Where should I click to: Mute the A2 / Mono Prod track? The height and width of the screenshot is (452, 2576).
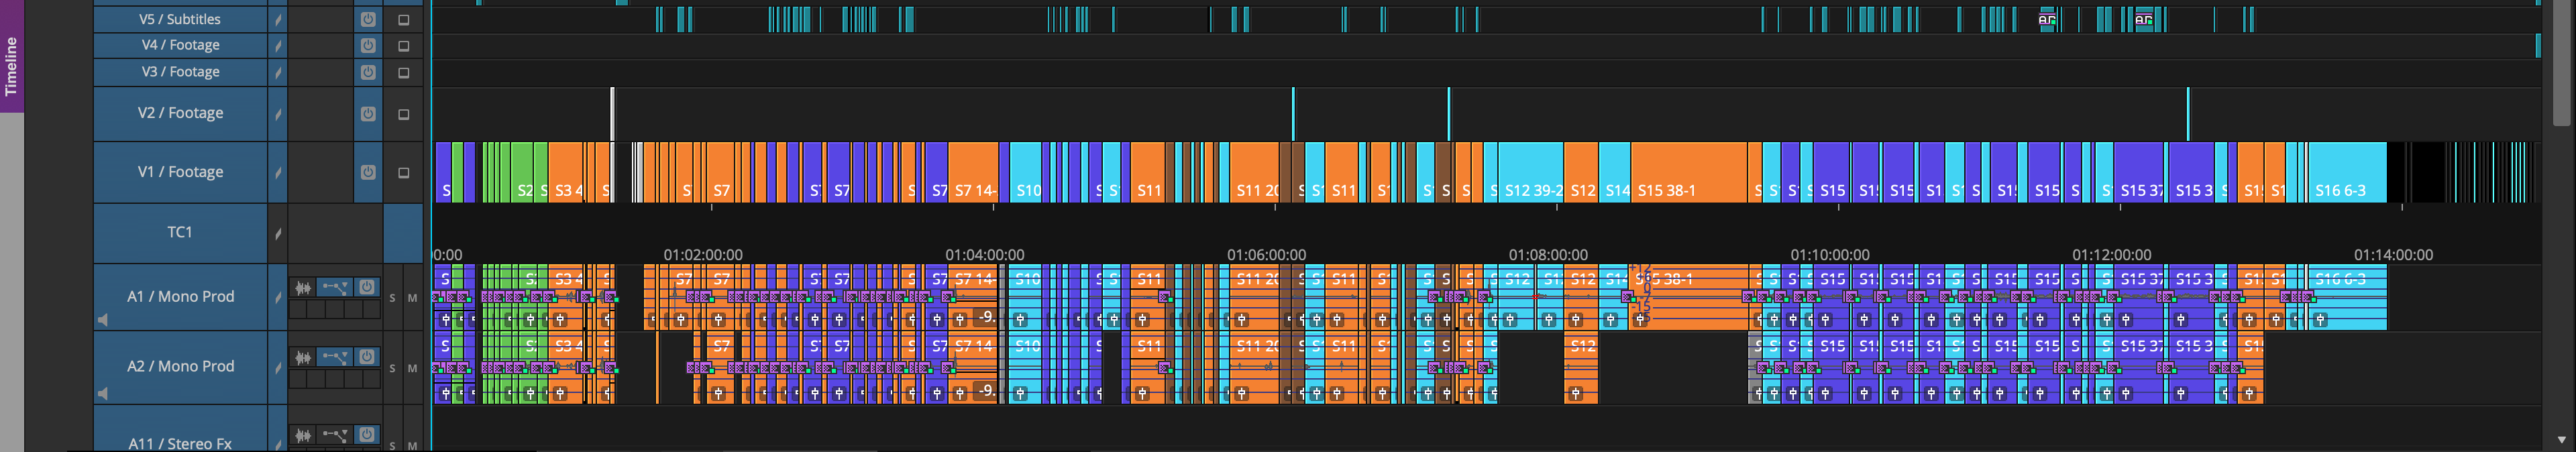pos(412,368)
